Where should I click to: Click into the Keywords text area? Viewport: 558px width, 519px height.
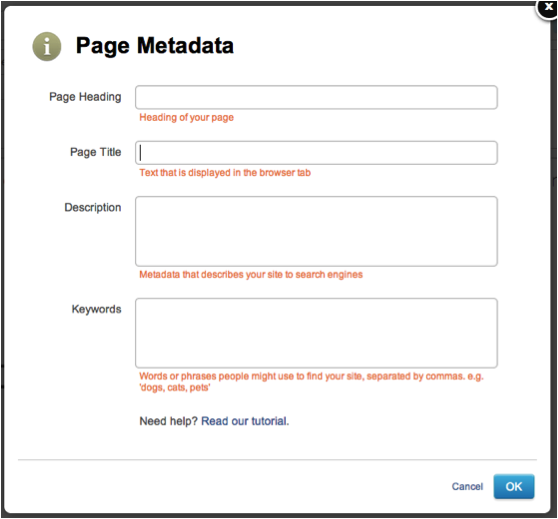tap(316, 333)
